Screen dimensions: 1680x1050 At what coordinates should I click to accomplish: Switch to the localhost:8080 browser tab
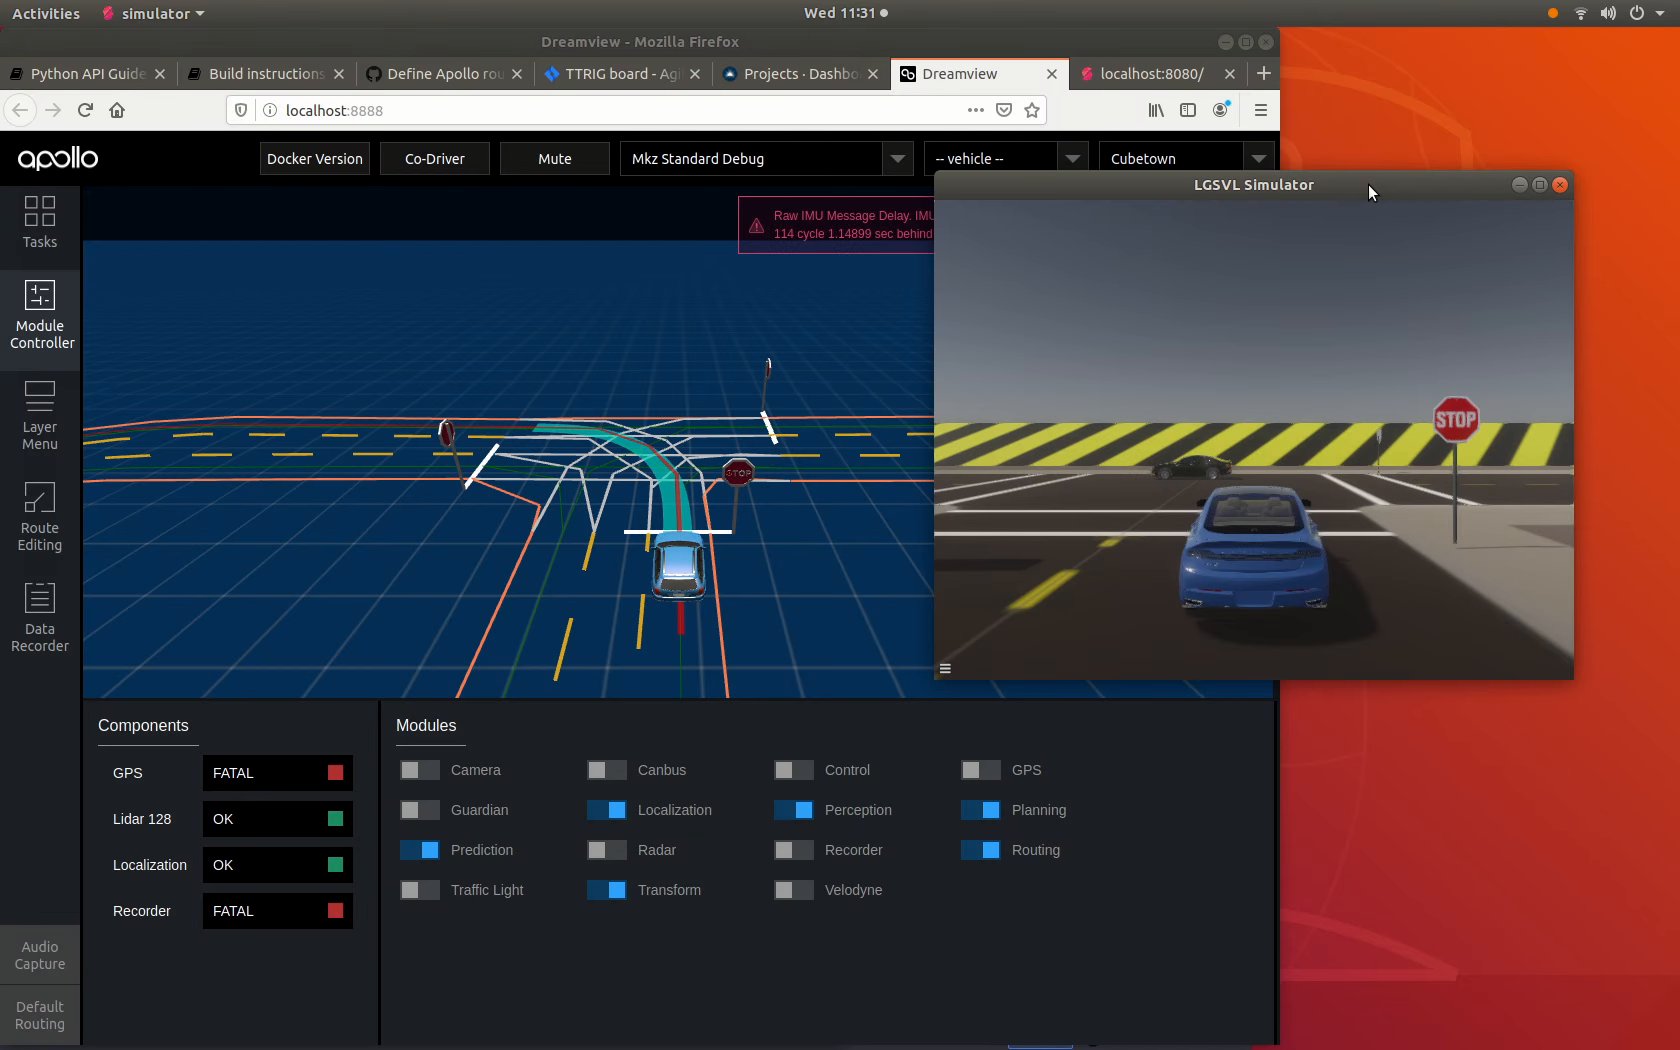click(x=1152, y=74)
